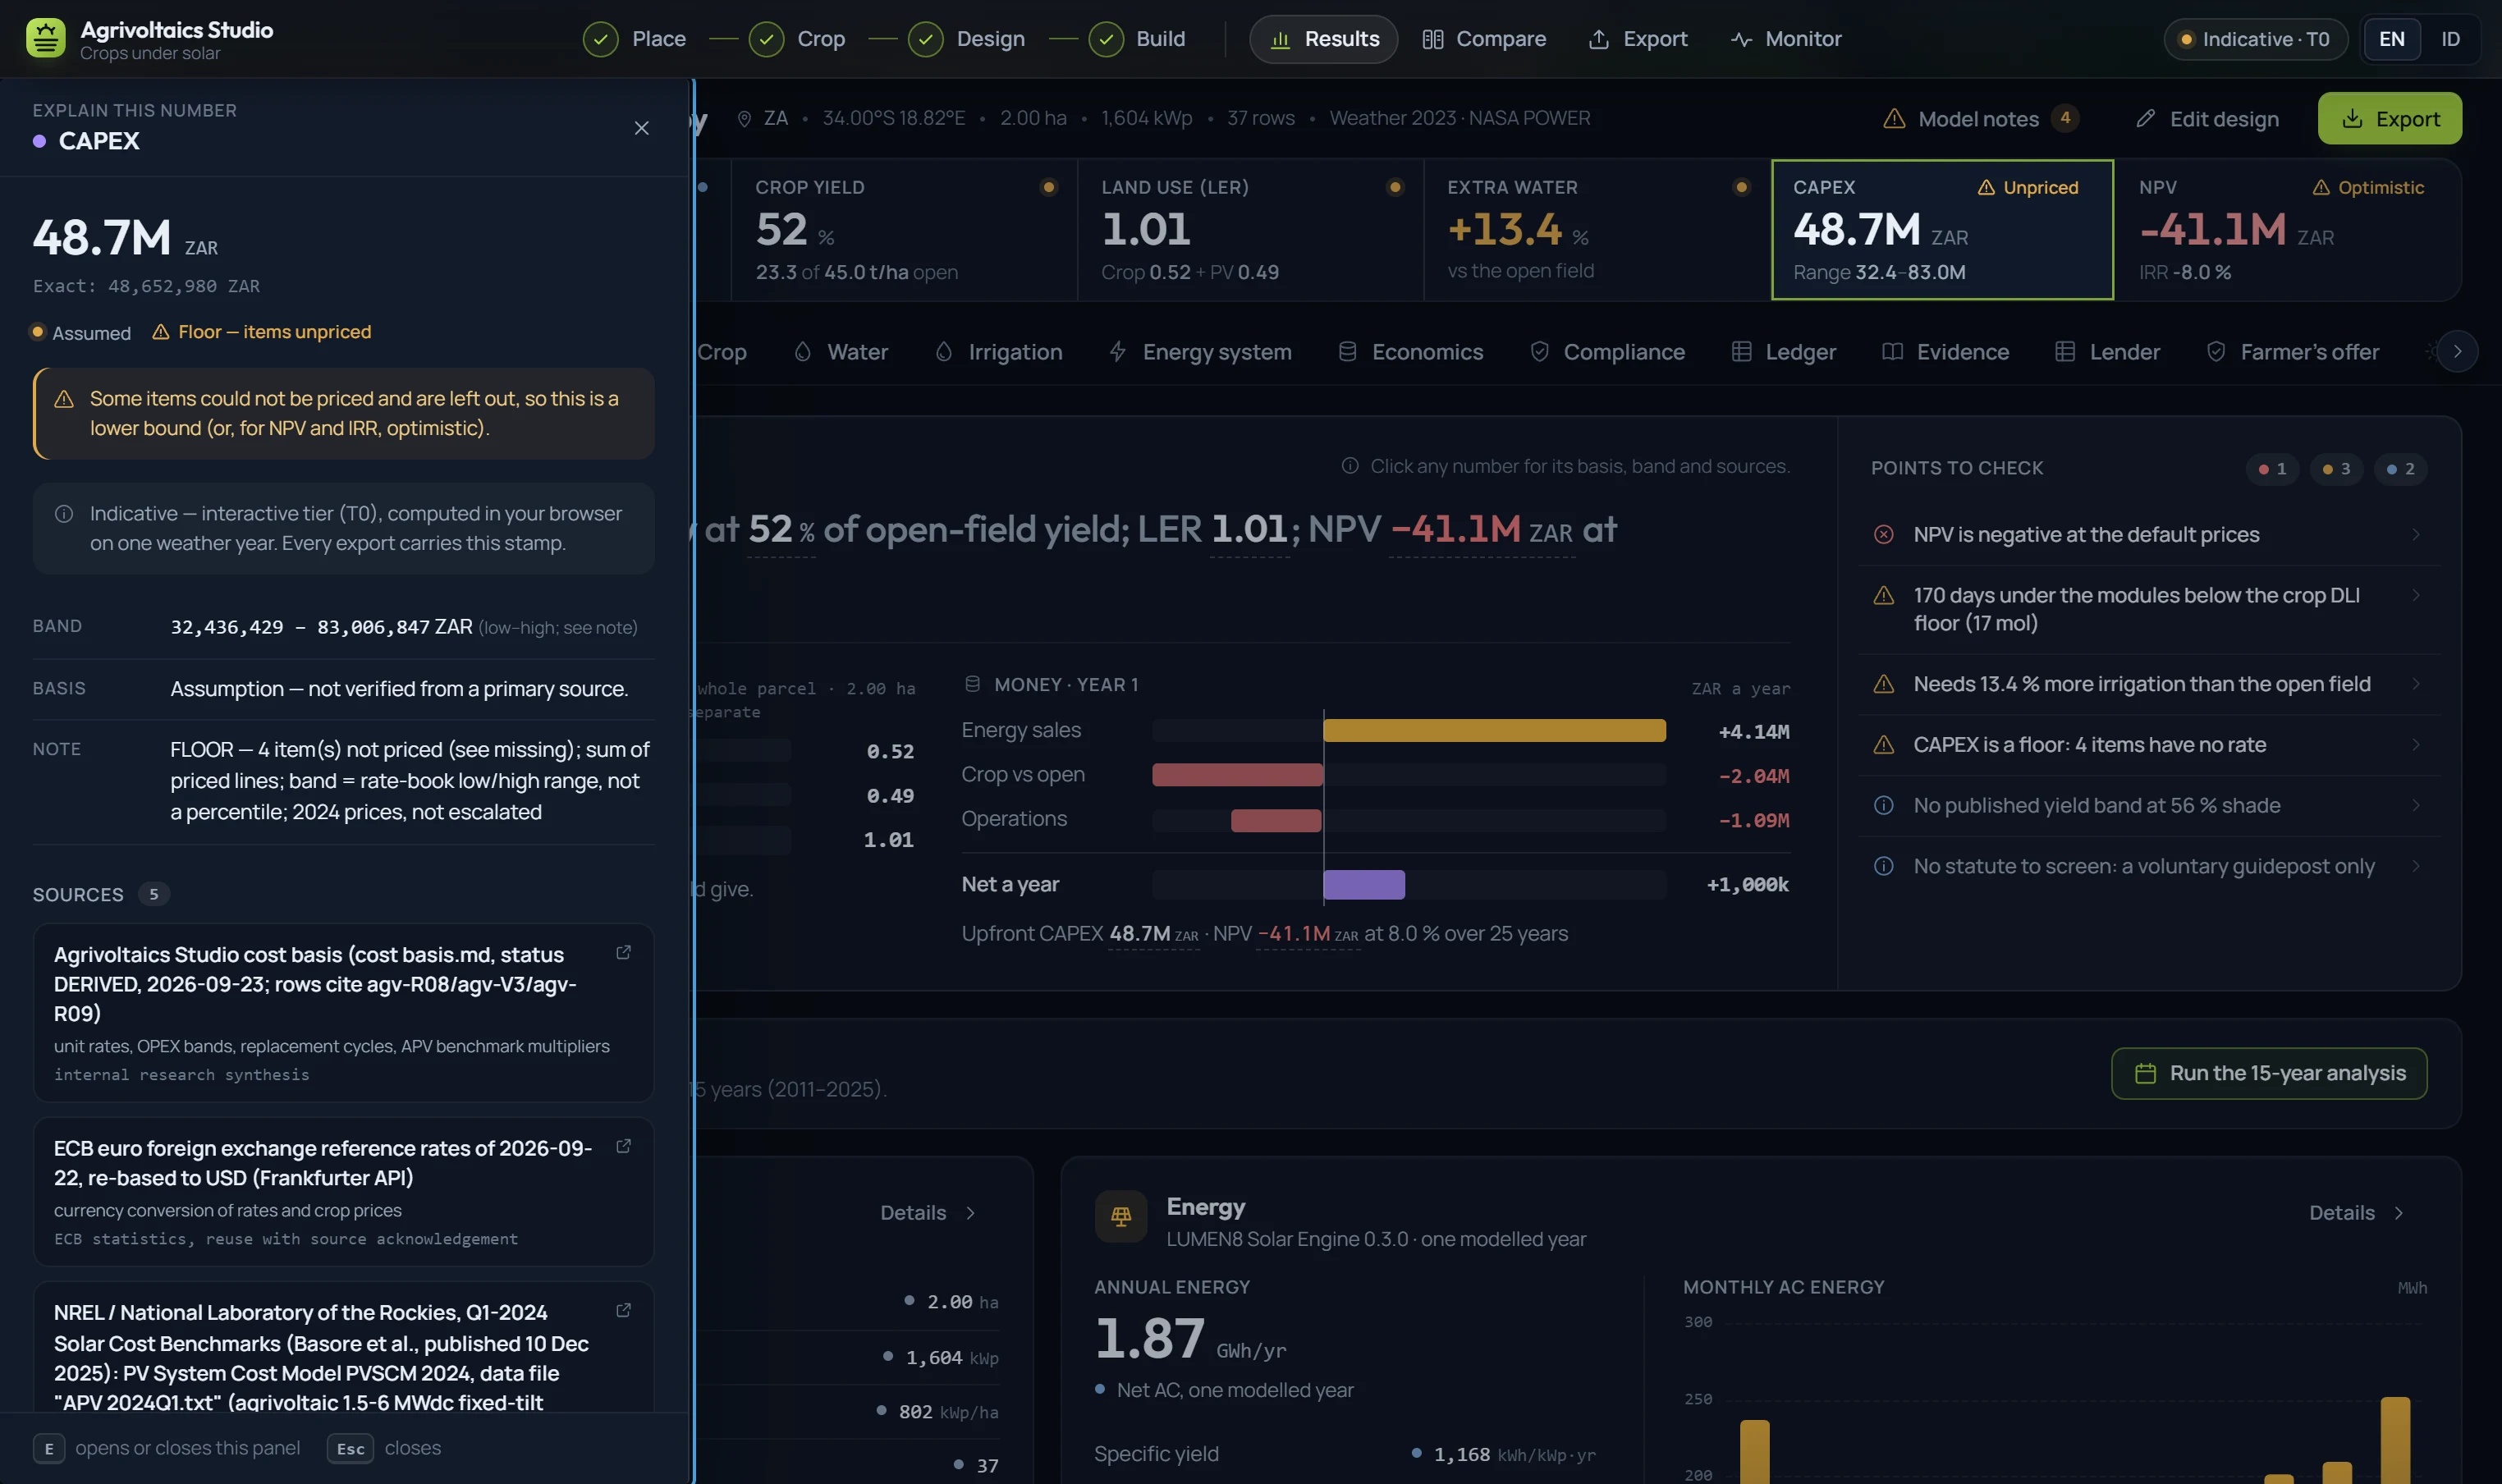Image resolution: width=2502 pixels, height=1484 pixels.
Task: Select the Crop Yield 52 % metric card
Action: (x=904, y=230)
